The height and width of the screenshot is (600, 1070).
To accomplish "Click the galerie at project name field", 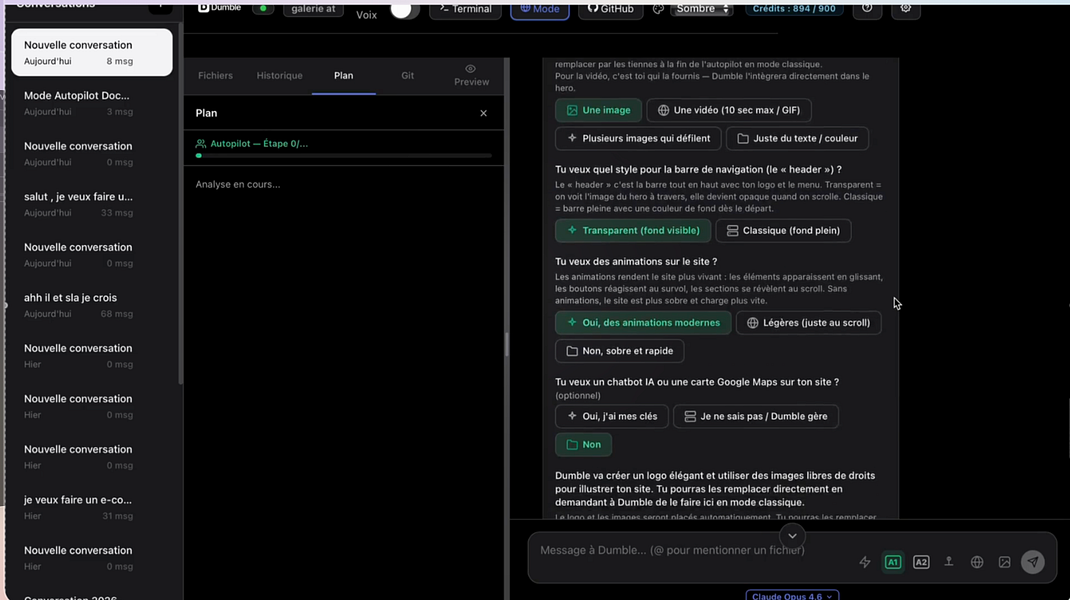I will [313, 9].
